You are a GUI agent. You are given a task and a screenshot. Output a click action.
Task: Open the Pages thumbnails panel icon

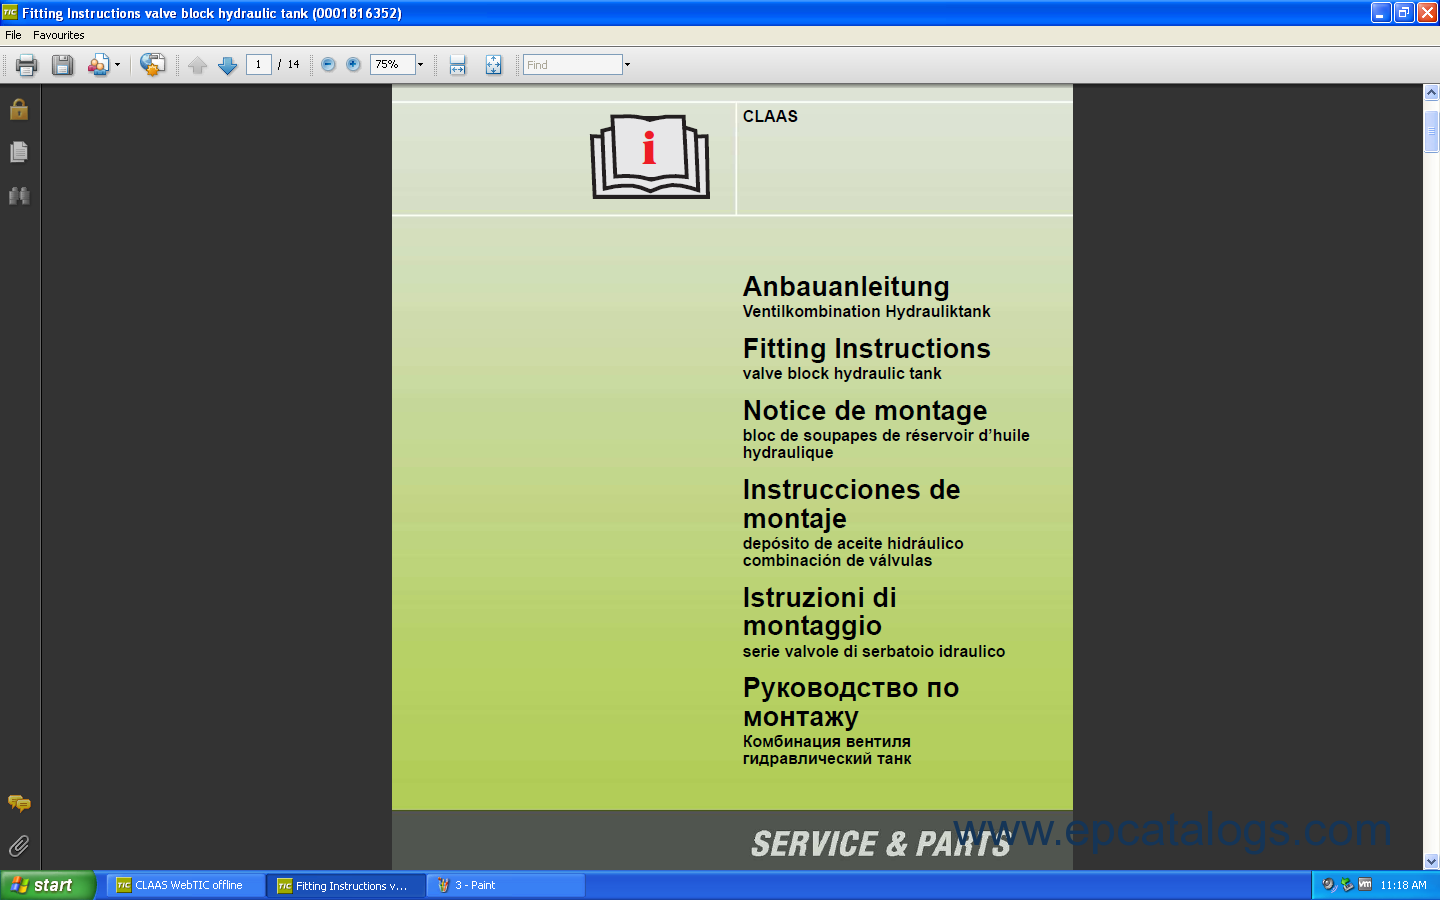tap(19, 152)
